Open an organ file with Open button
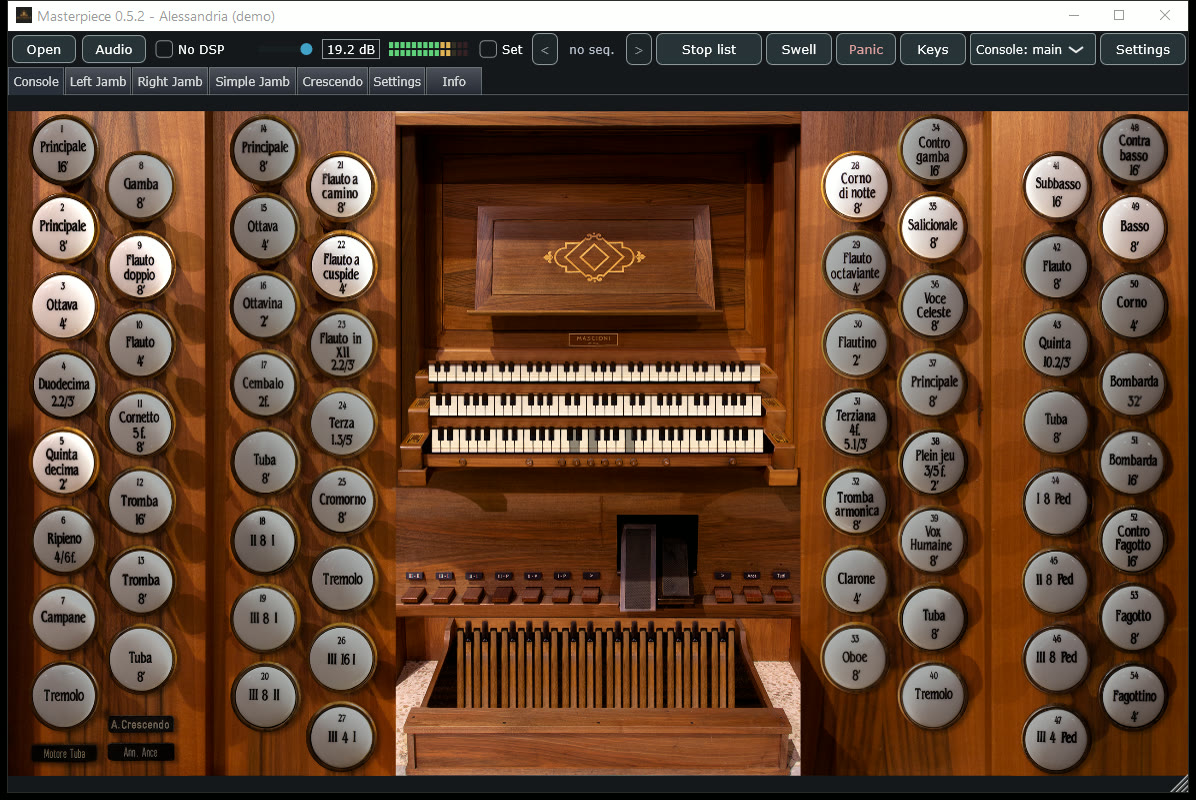This screenshot has height=800, width=1196. pos(43,50)
